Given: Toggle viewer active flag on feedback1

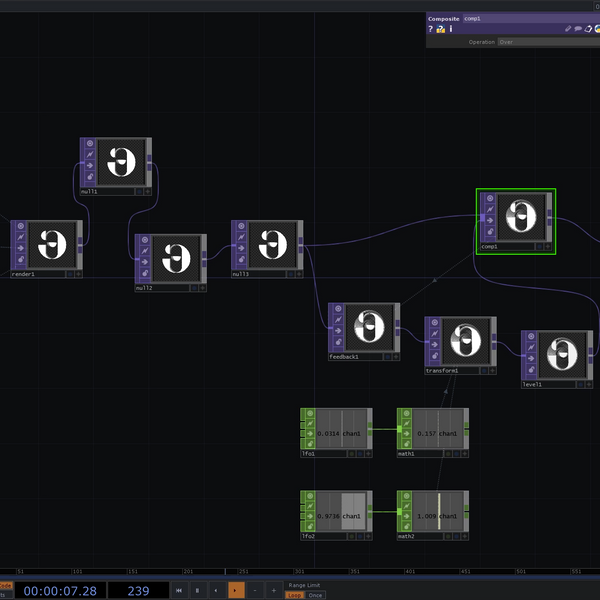Looking at the screenshot, I should (x=338, y=309).
